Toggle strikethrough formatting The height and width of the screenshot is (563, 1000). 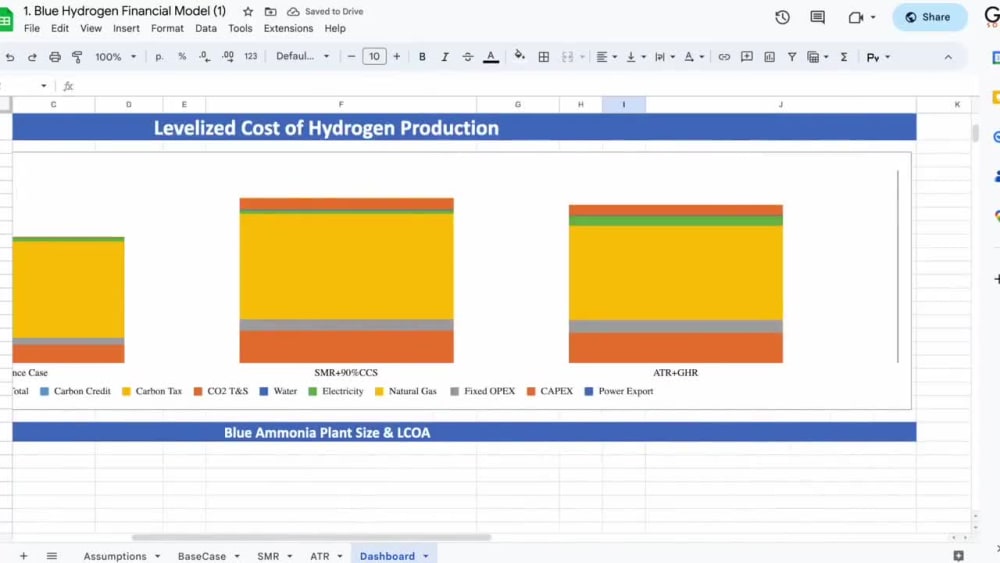[467, 57]
